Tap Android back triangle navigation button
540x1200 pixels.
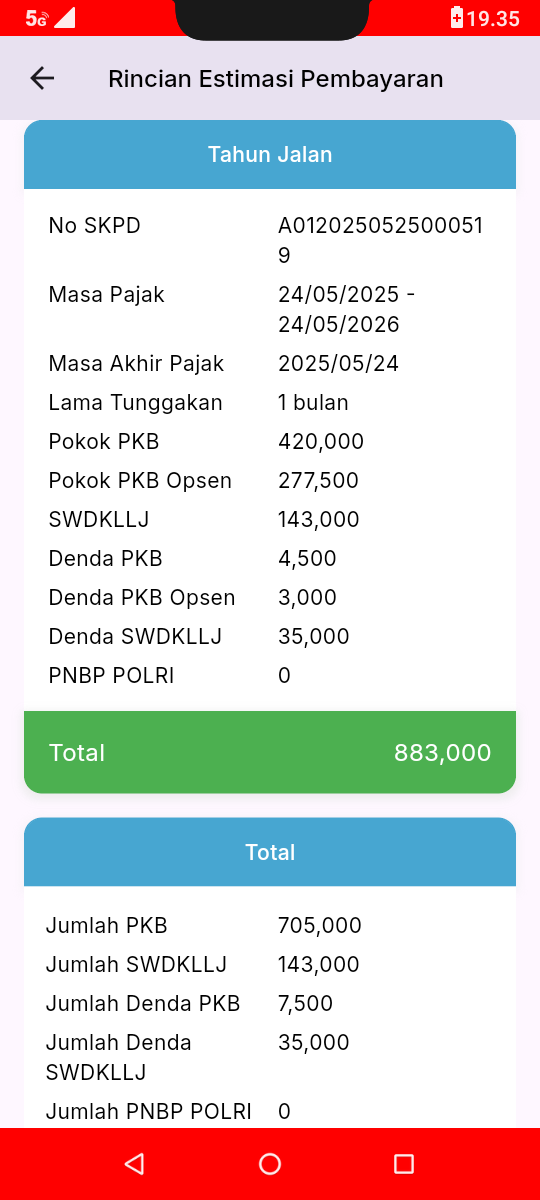click(x=134, y=1163)
